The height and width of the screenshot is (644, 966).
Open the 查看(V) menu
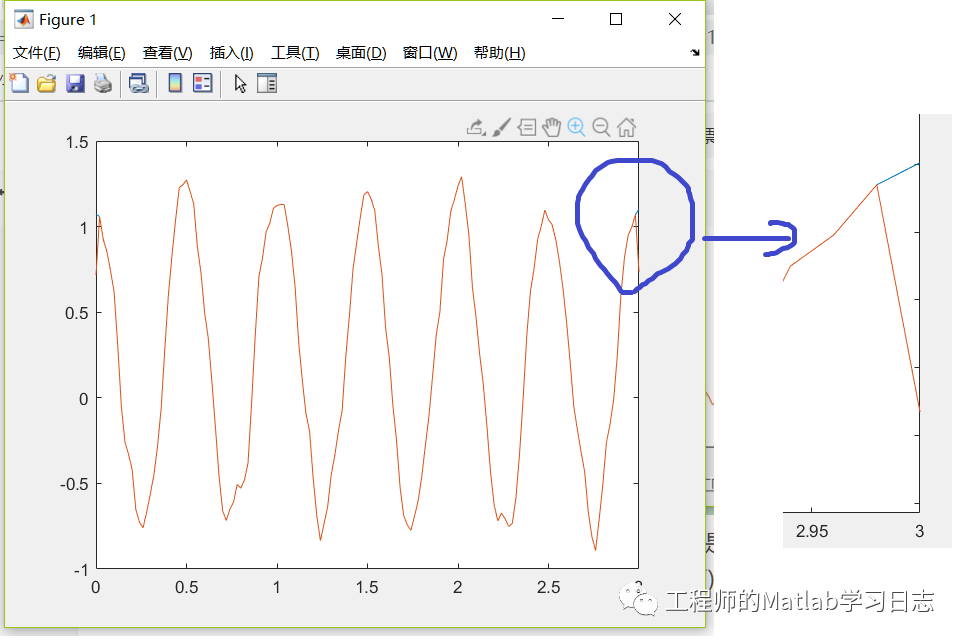pos(168,53)
